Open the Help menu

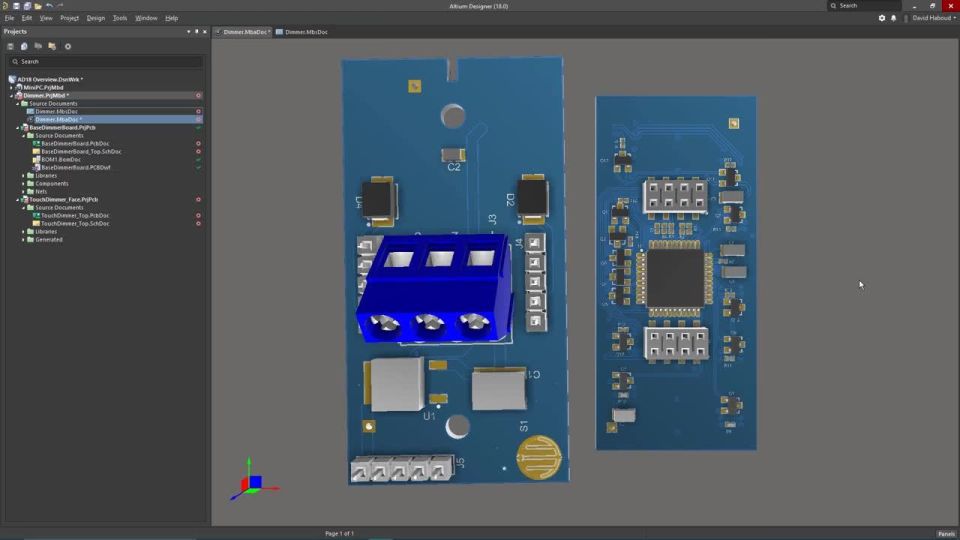[171, 18]
